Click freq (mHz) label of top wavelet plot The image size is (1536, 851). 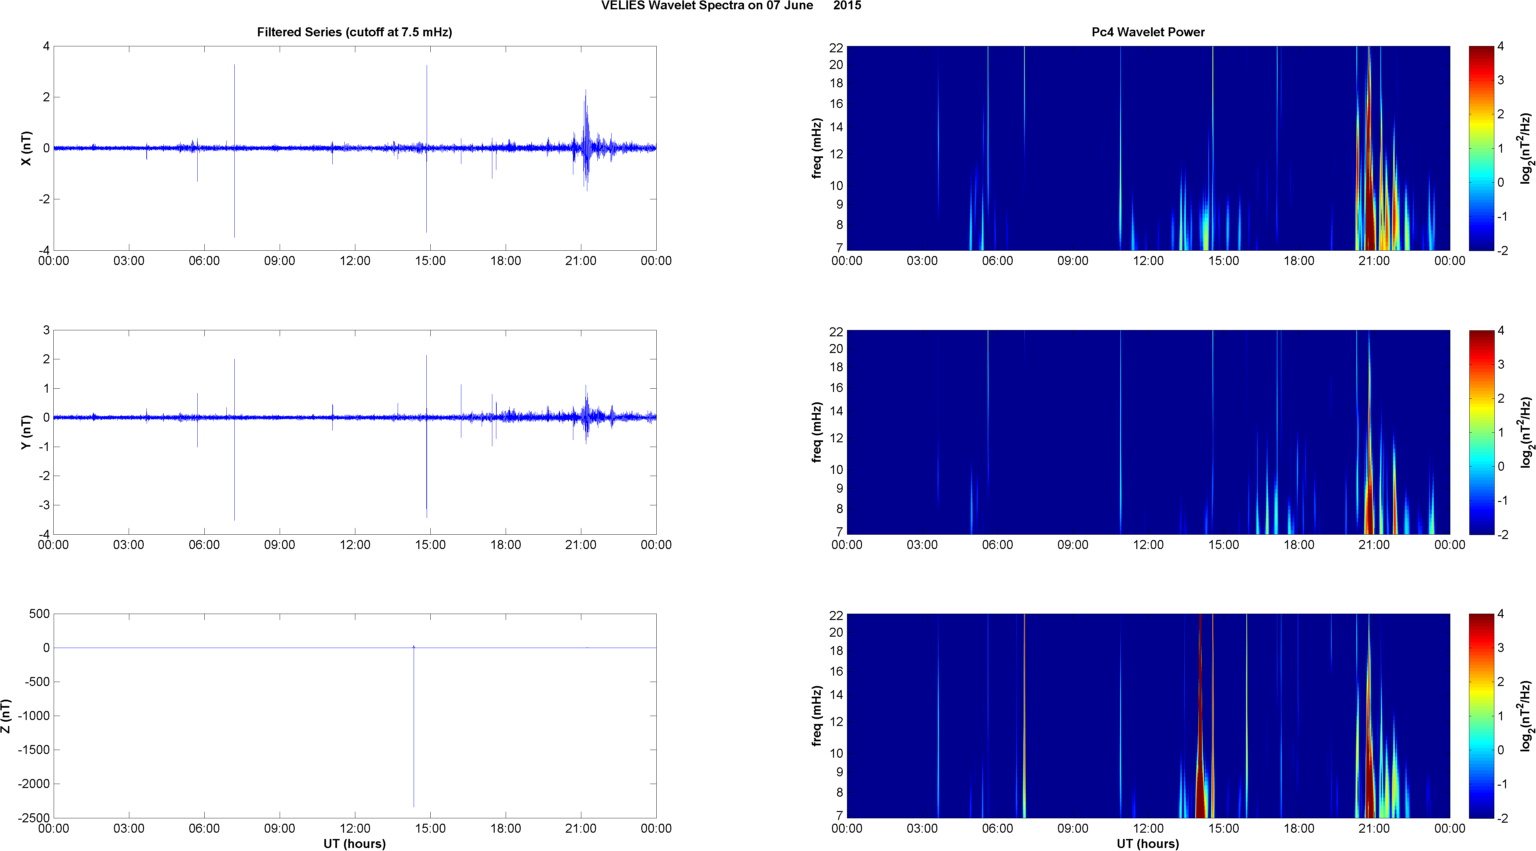click(x=817, y=148)
